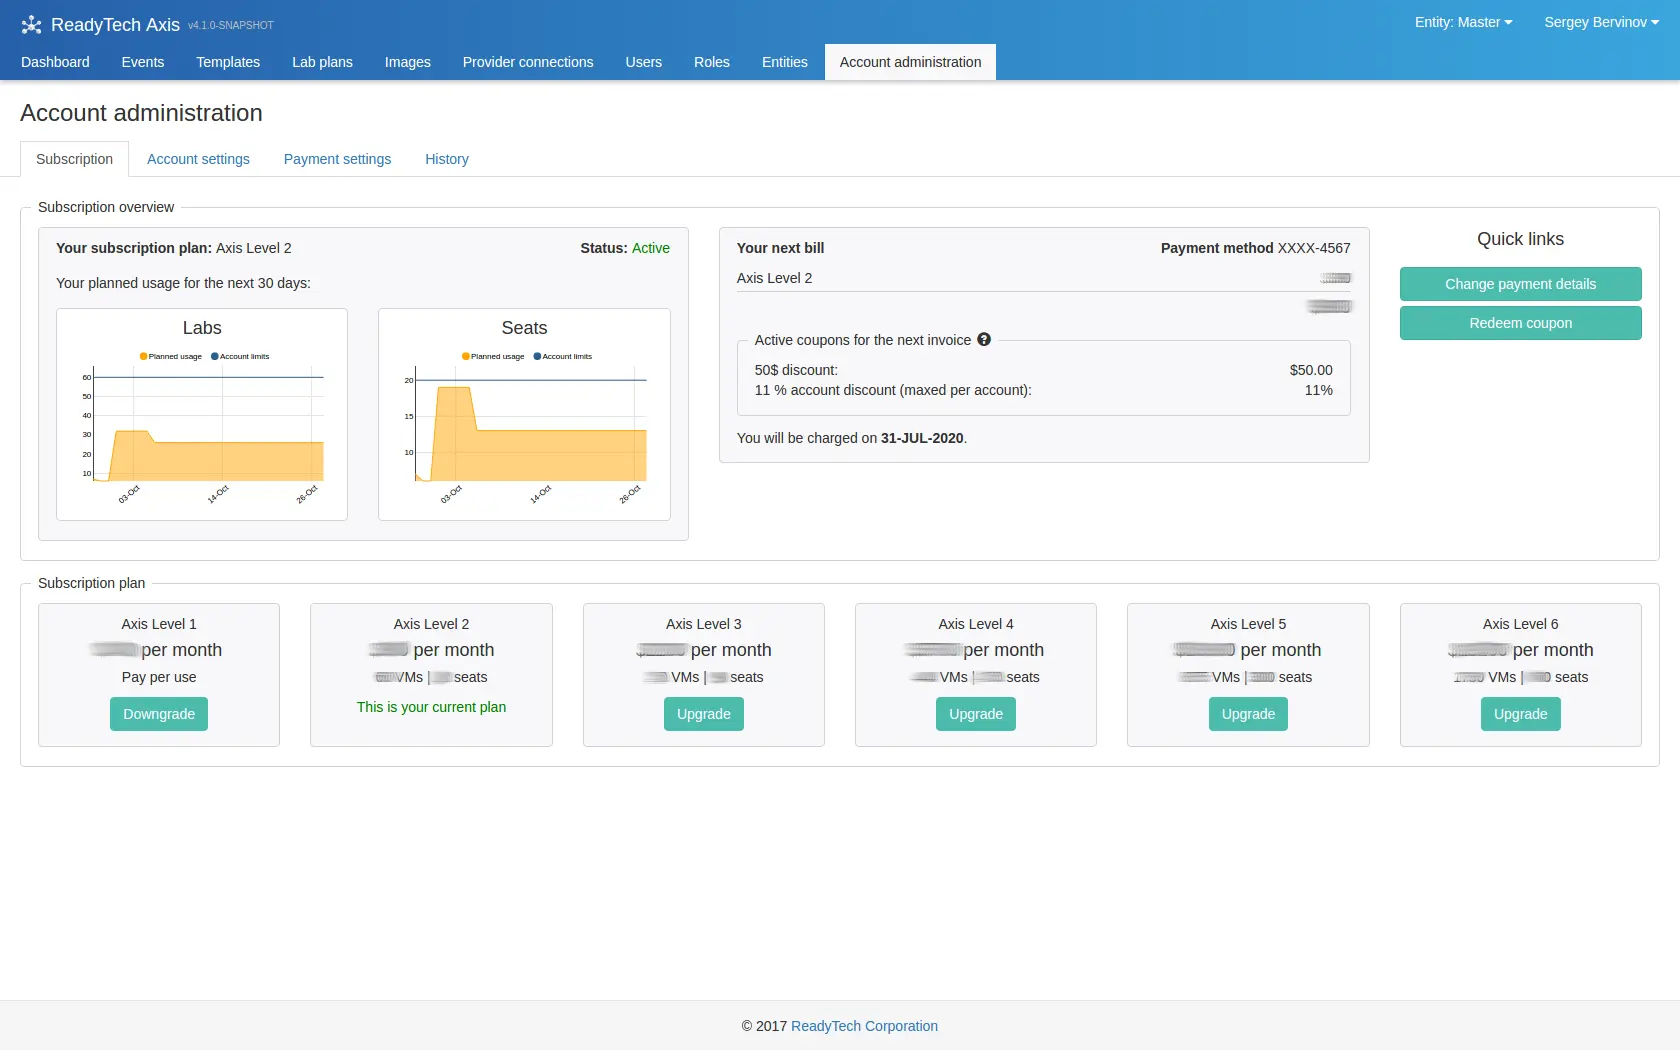Follow the ReadyTech Corporation footer link
The image size is (1680, 1050).
point(864,1026)
